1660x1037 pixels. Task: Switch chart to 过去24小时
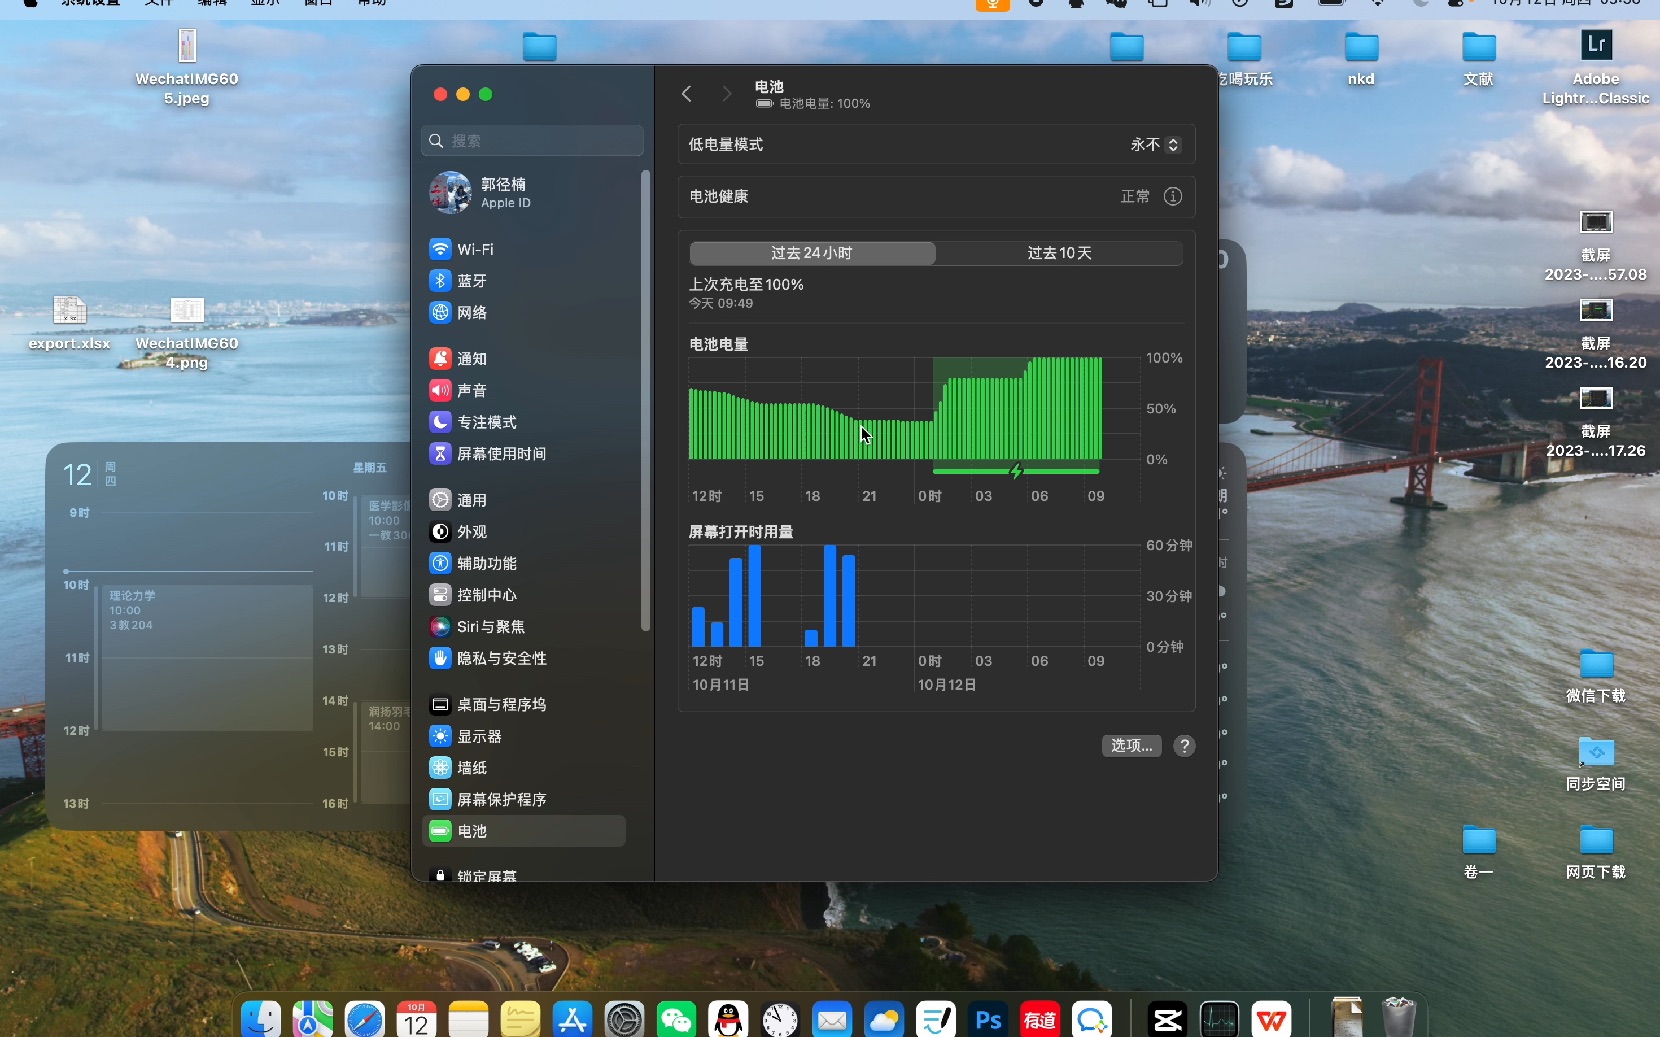point(812,253)
